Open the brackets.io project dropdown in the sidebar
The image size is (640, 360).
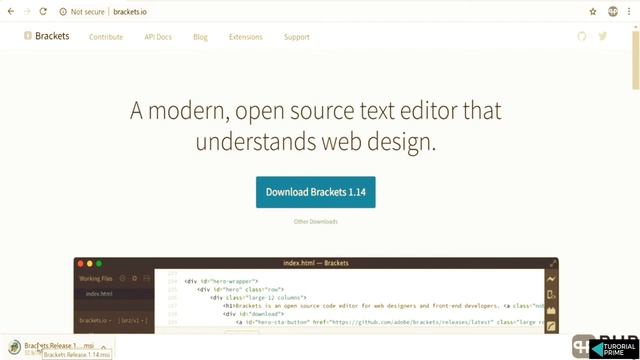tap(96, 320)
